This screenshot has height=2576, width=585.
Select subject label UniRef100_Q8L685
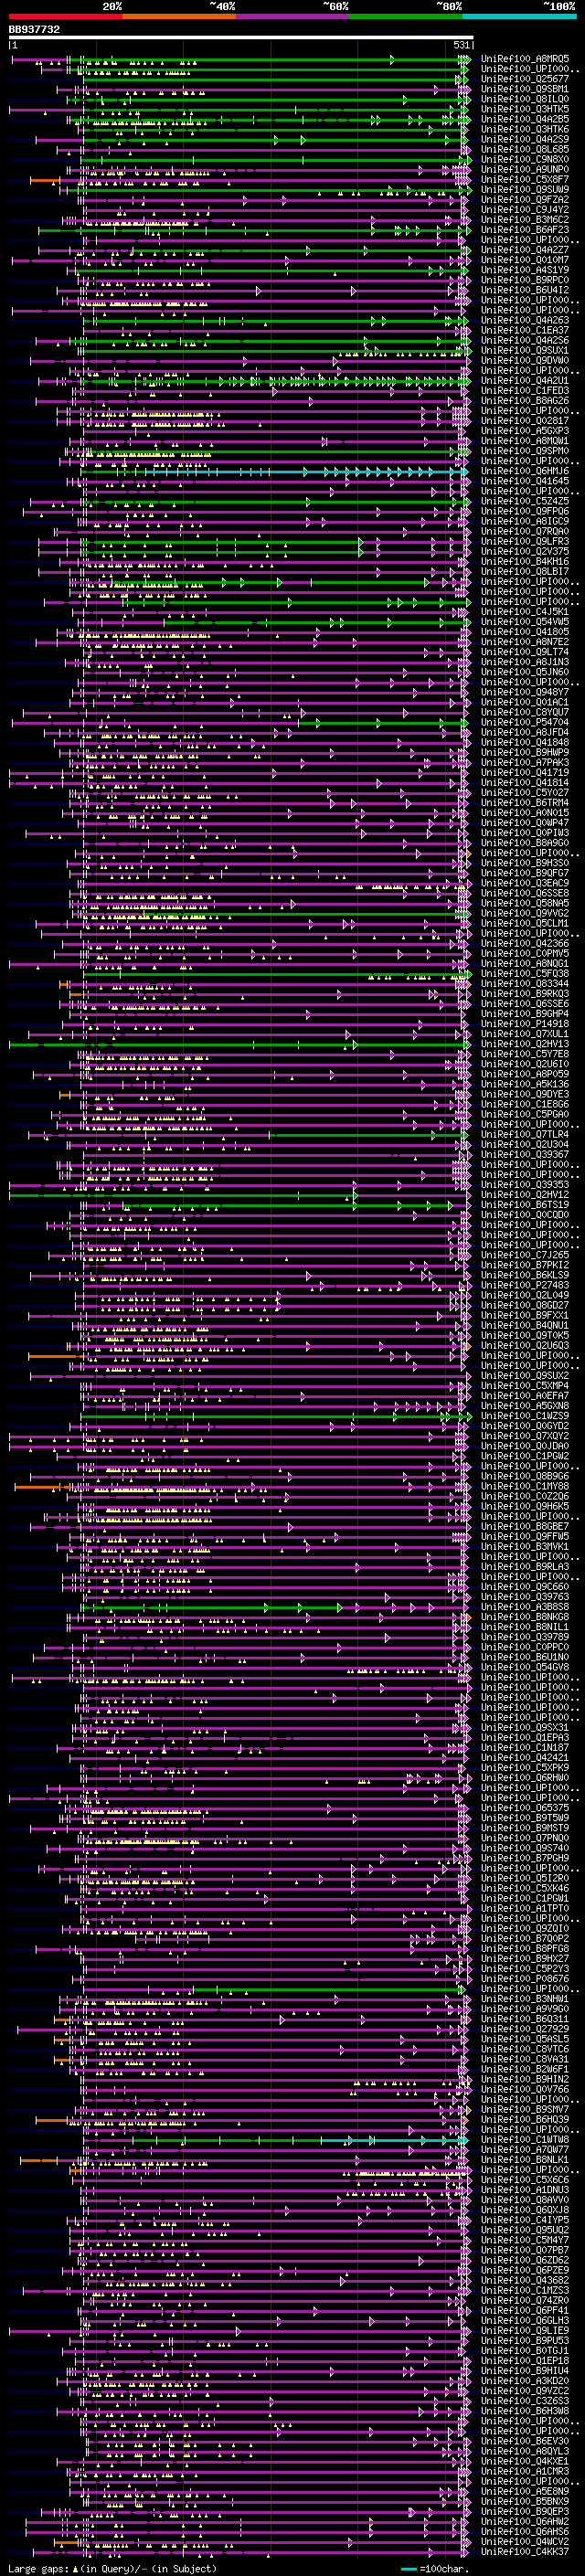click(525, 149)
